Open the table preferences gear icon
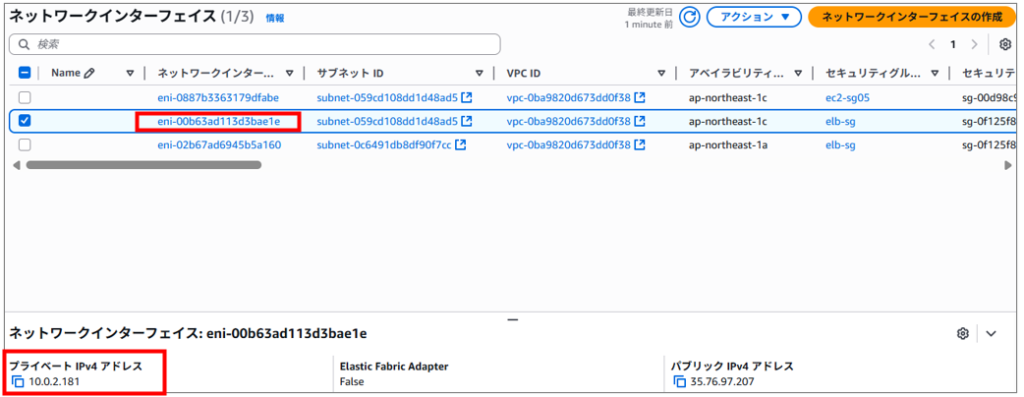The height and width of the screenshot is (397, 1024). (x=1006, y=44)
